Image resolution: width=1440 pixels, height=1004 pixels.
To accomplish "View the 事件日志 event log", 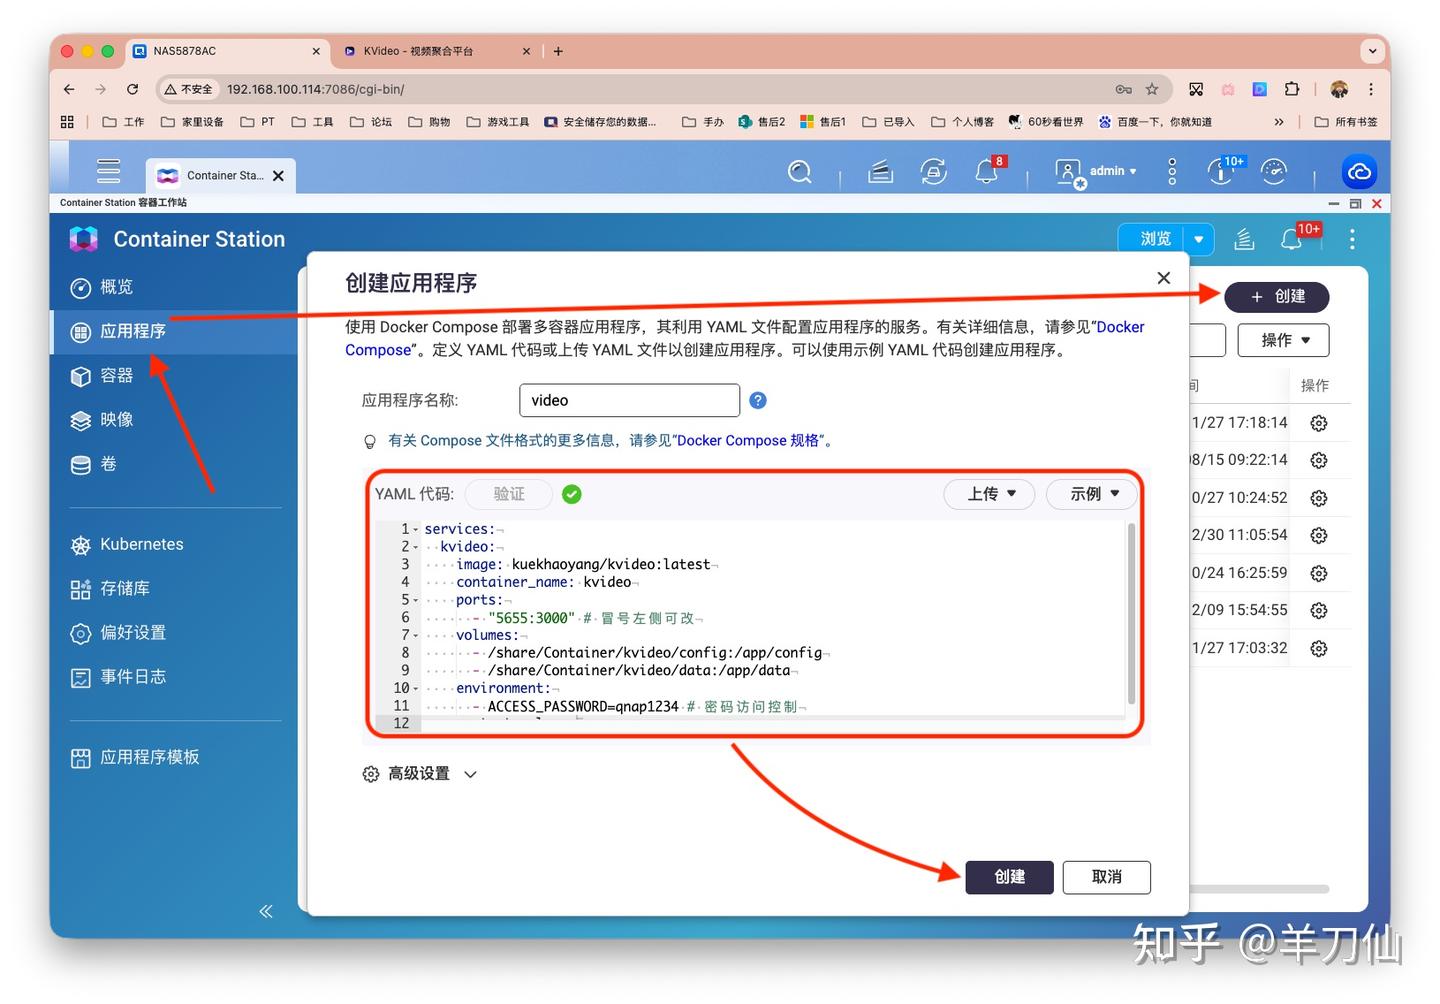I will point(133,677).
